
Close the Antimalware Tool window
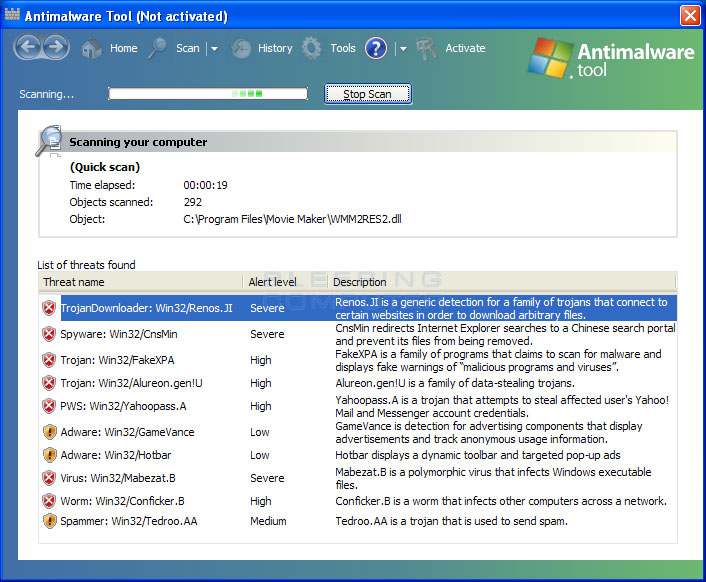click(x=690, y=15)
